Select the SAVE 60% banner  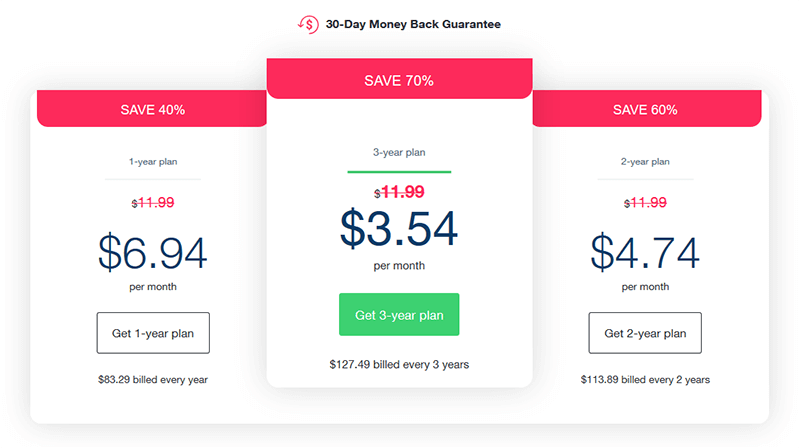tap(647, 109)
